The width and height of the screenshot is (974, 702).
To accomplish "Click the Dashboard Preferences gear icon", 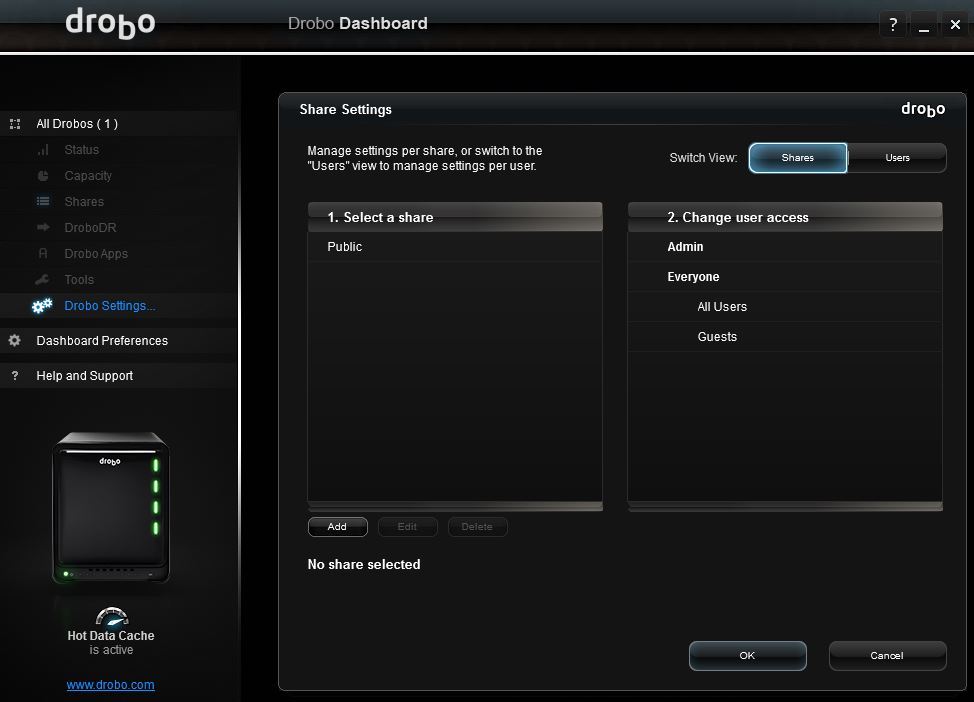I will (x=15, y=340).
